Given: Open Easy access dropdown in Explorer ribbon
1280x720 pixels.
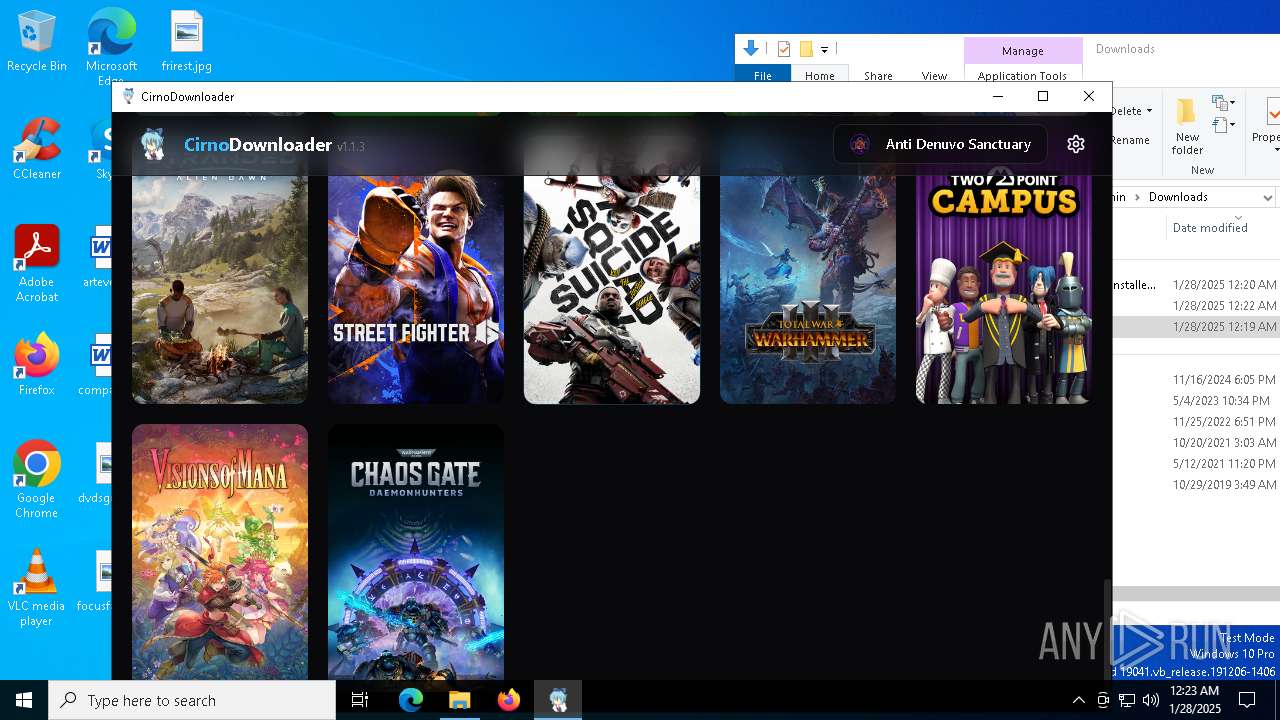Looking at the screenshot, I should pyautogui.click(x=1223, y=126).
